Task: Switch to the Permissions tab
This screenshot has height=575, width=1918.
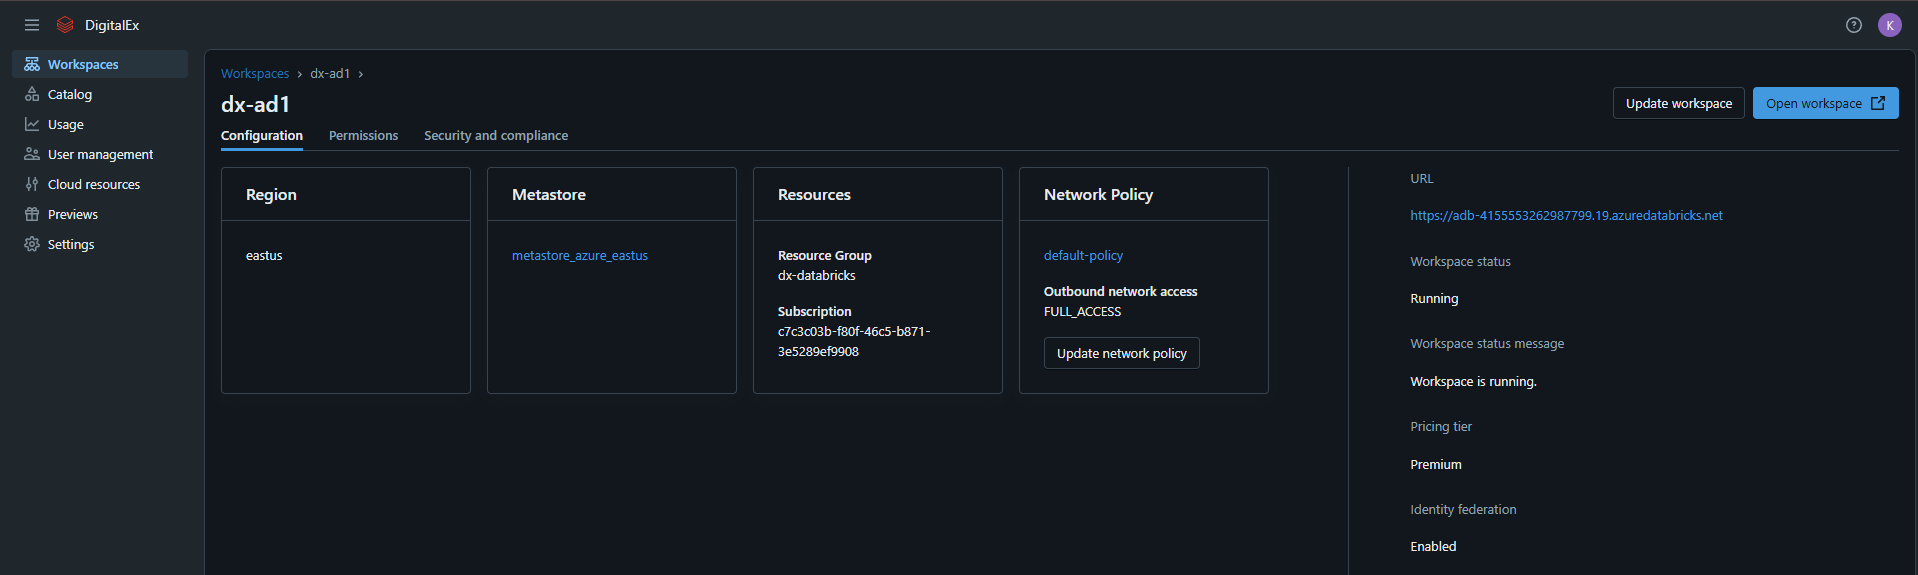Action: (363, 135)
